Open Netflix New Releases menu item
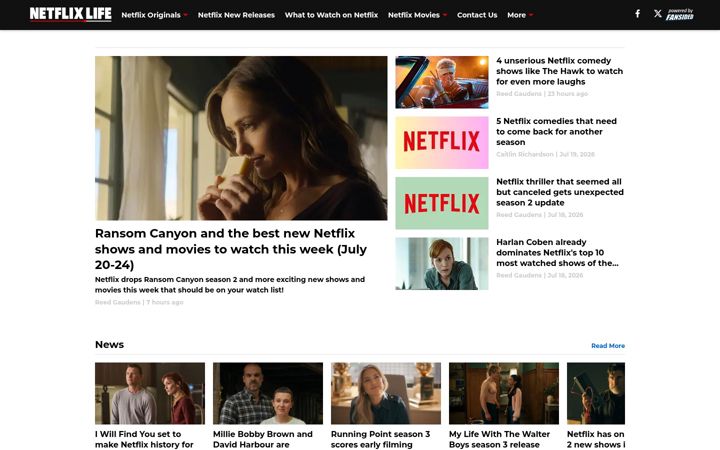Screen dimensions: 720x450 [x=236, y=15]
